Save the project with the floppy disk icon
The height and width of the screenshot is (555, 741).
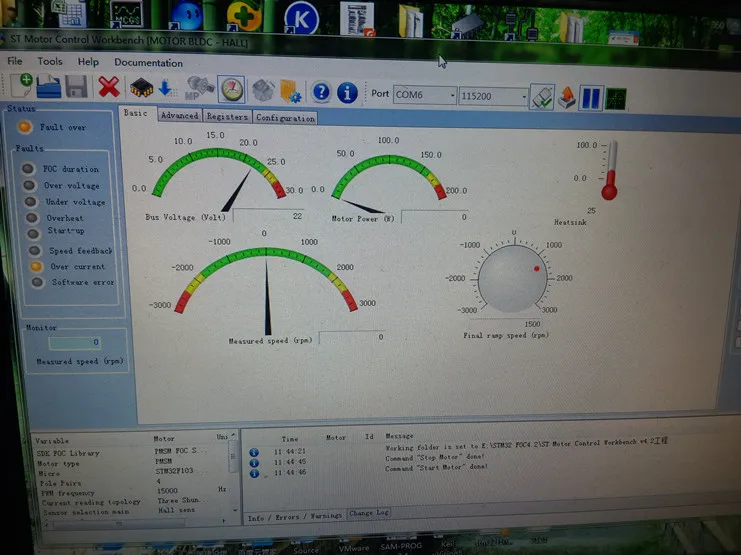[x=76, y=87]
